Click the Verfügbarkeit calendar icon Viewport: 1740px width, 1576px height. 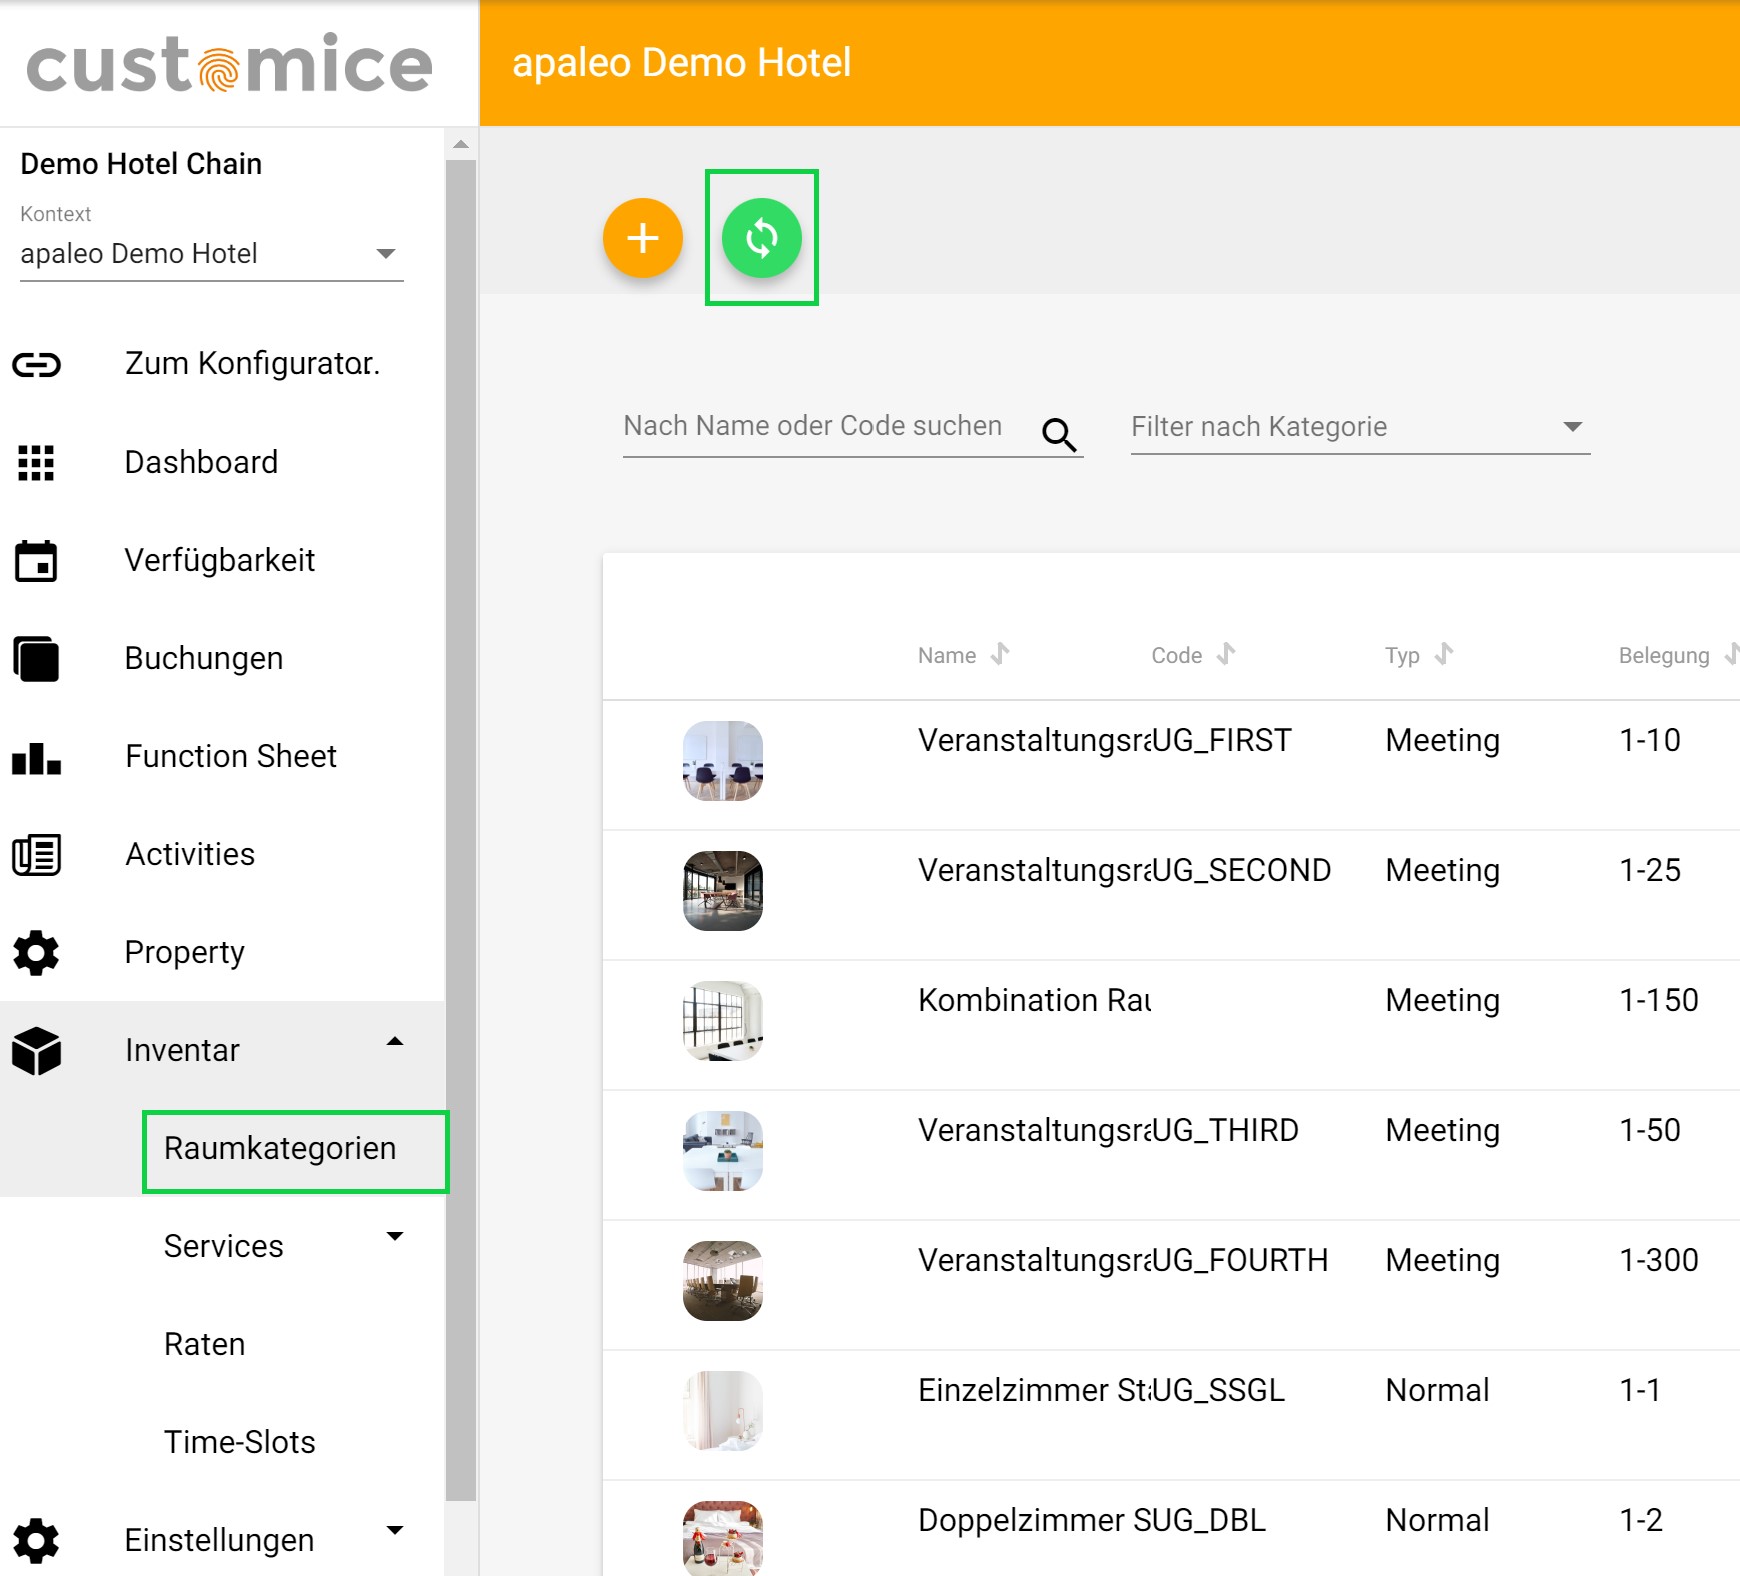tap(36, 560)
